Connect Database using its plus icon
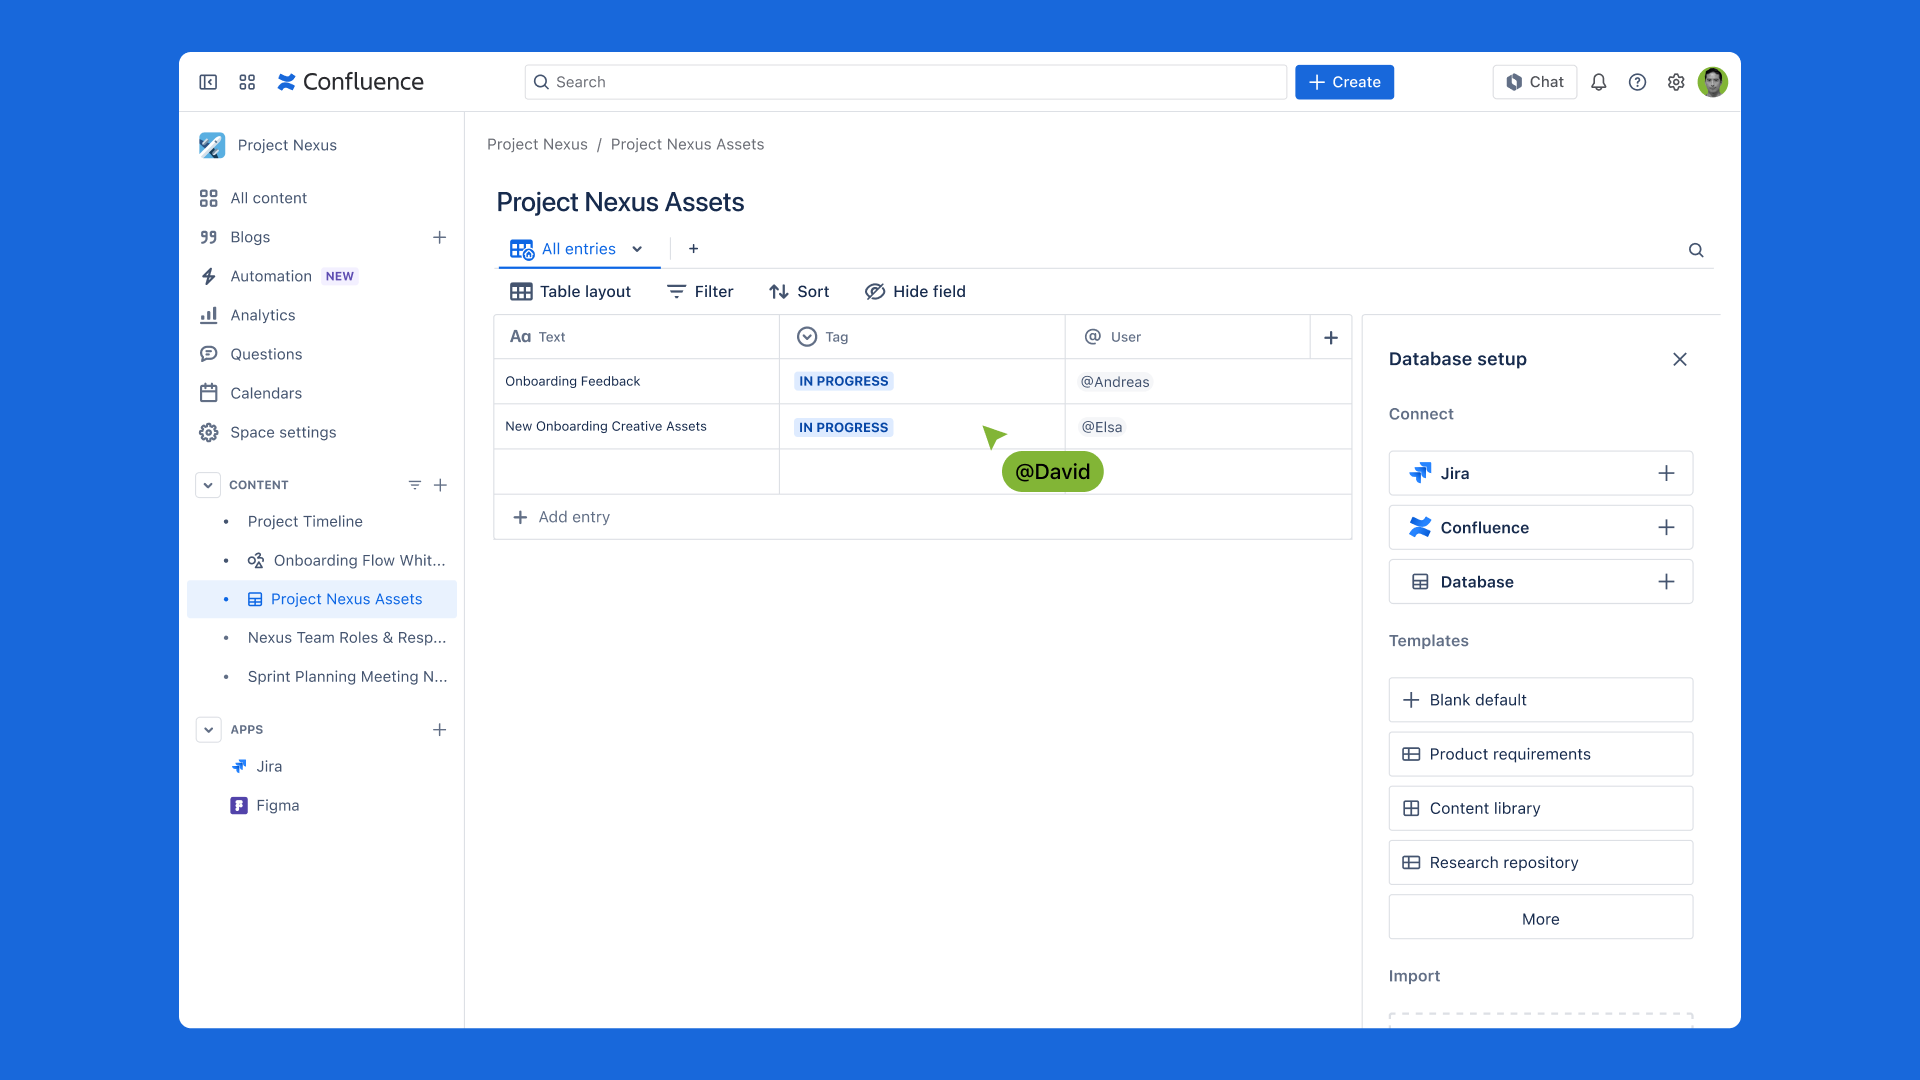 tap(1666, 582)
